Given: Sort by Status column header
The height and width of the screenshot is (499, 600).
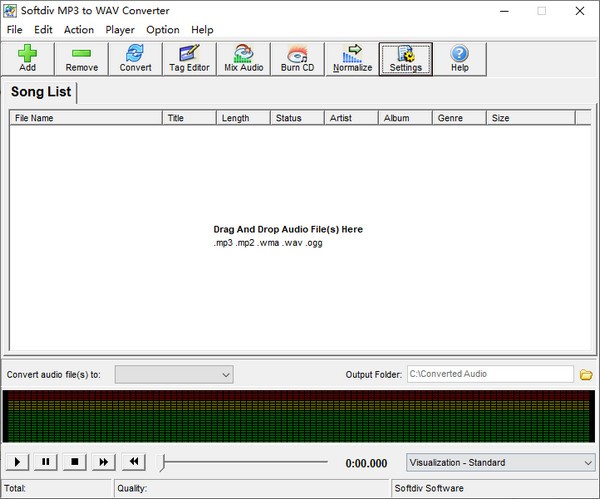Looking at the screenshot, I should coord(297,118).
